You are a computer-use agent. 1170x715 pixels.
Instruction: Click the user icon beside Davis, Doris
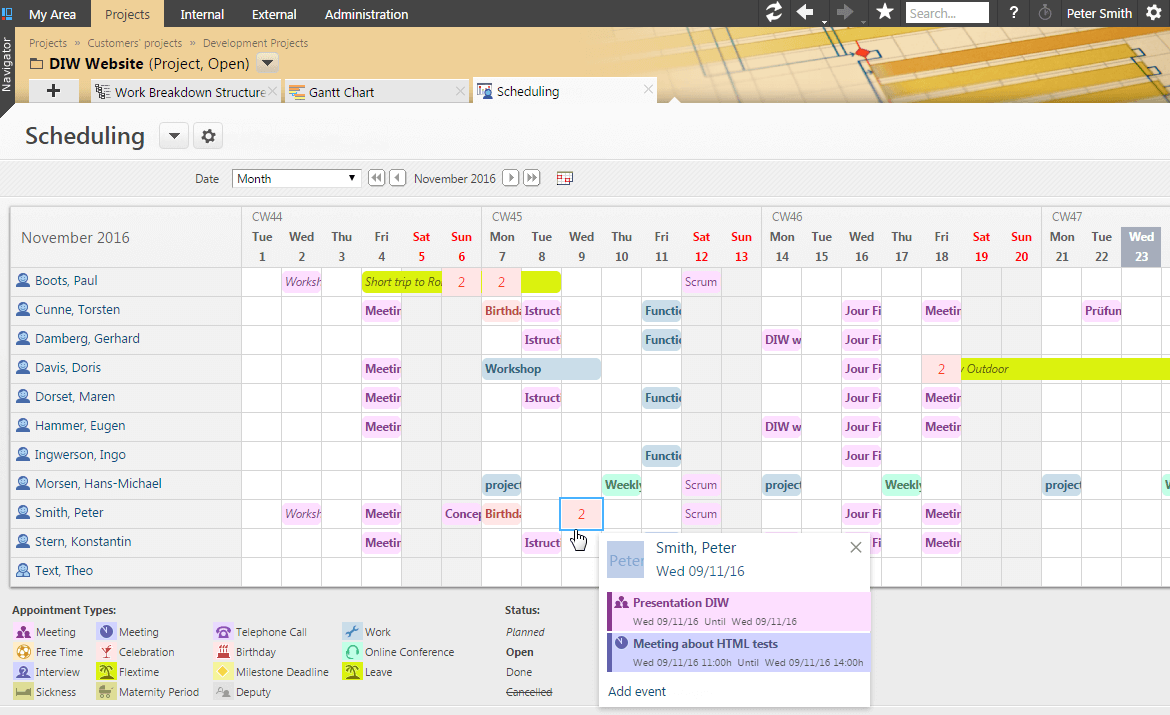click(23, 368)
